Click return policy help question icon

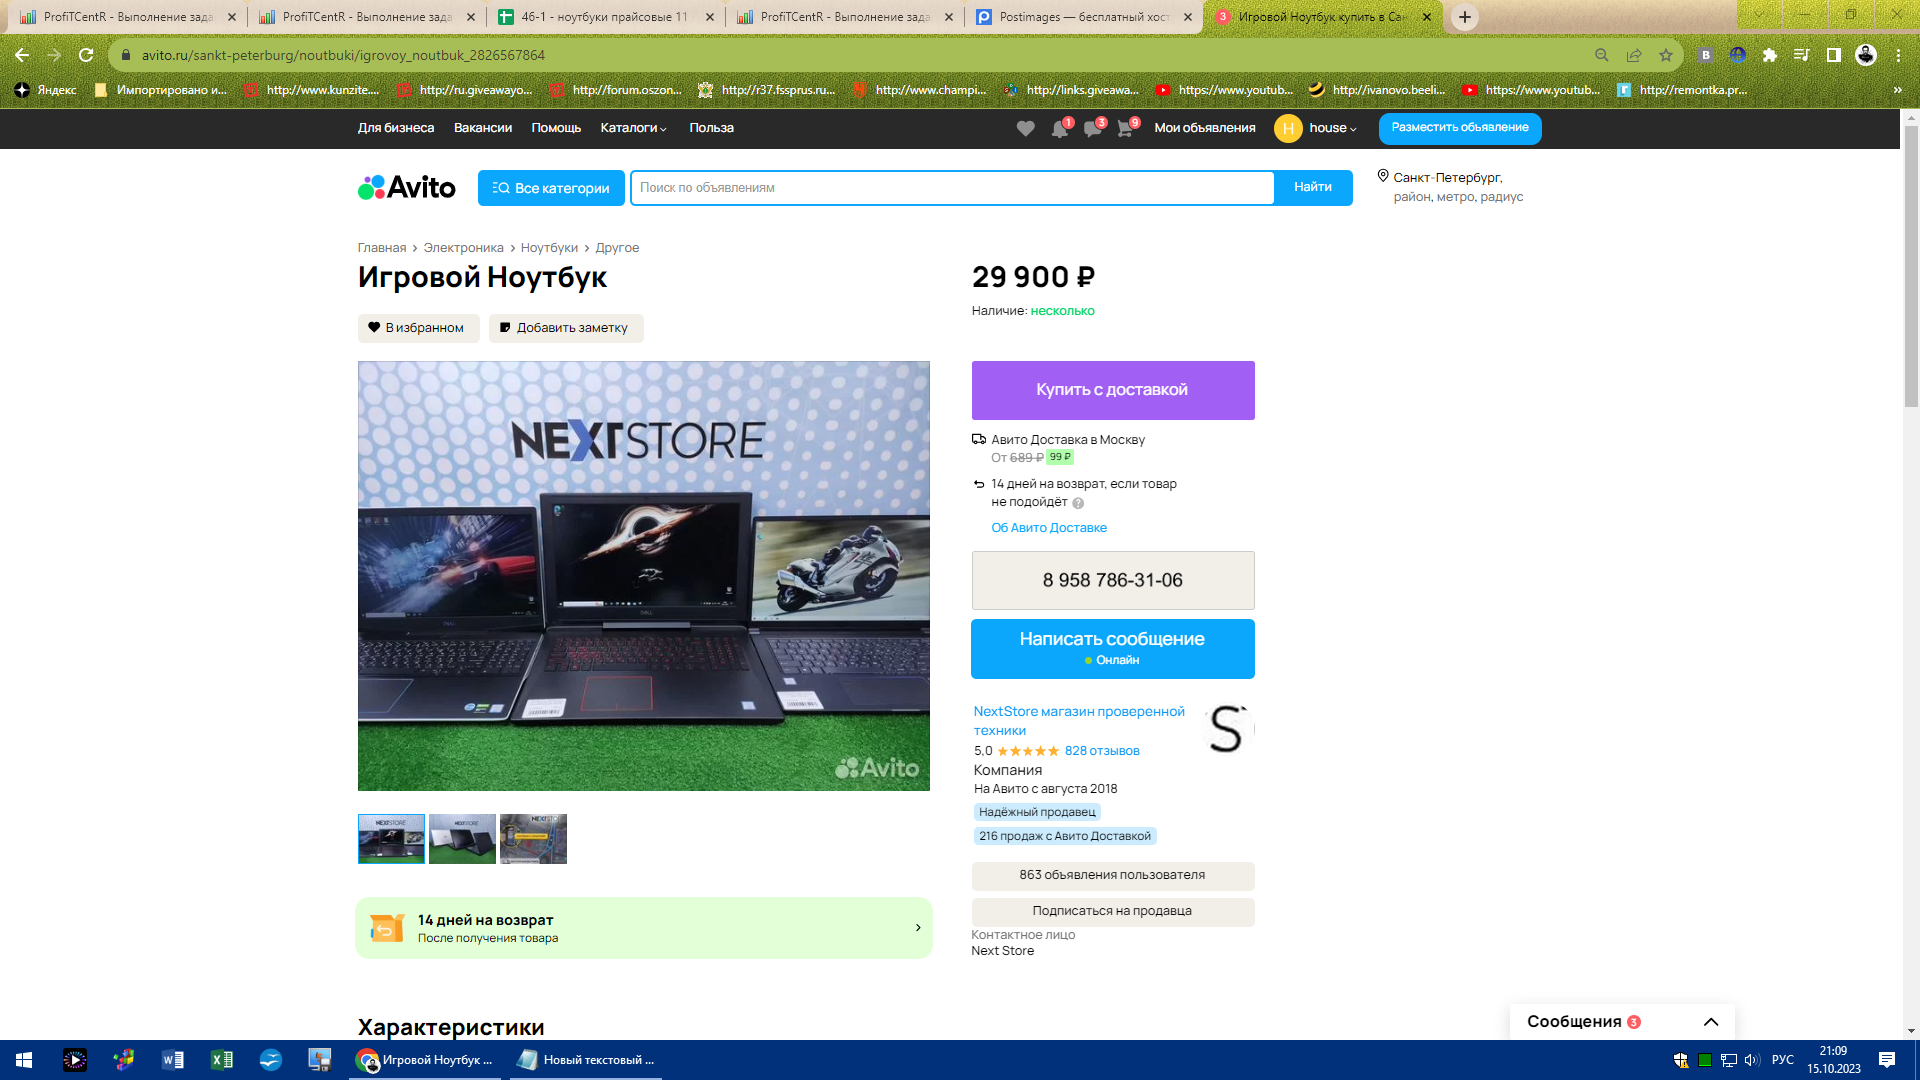[x=1078, y=504]
